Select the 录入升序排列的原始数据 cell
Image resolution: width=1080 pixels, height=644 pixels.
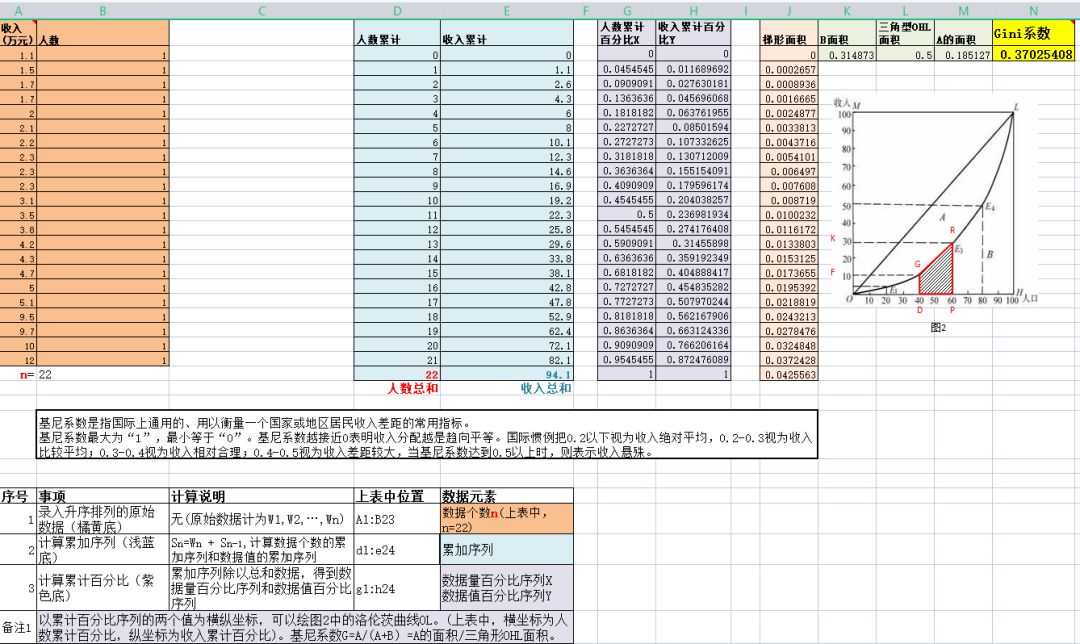[103, 519]
